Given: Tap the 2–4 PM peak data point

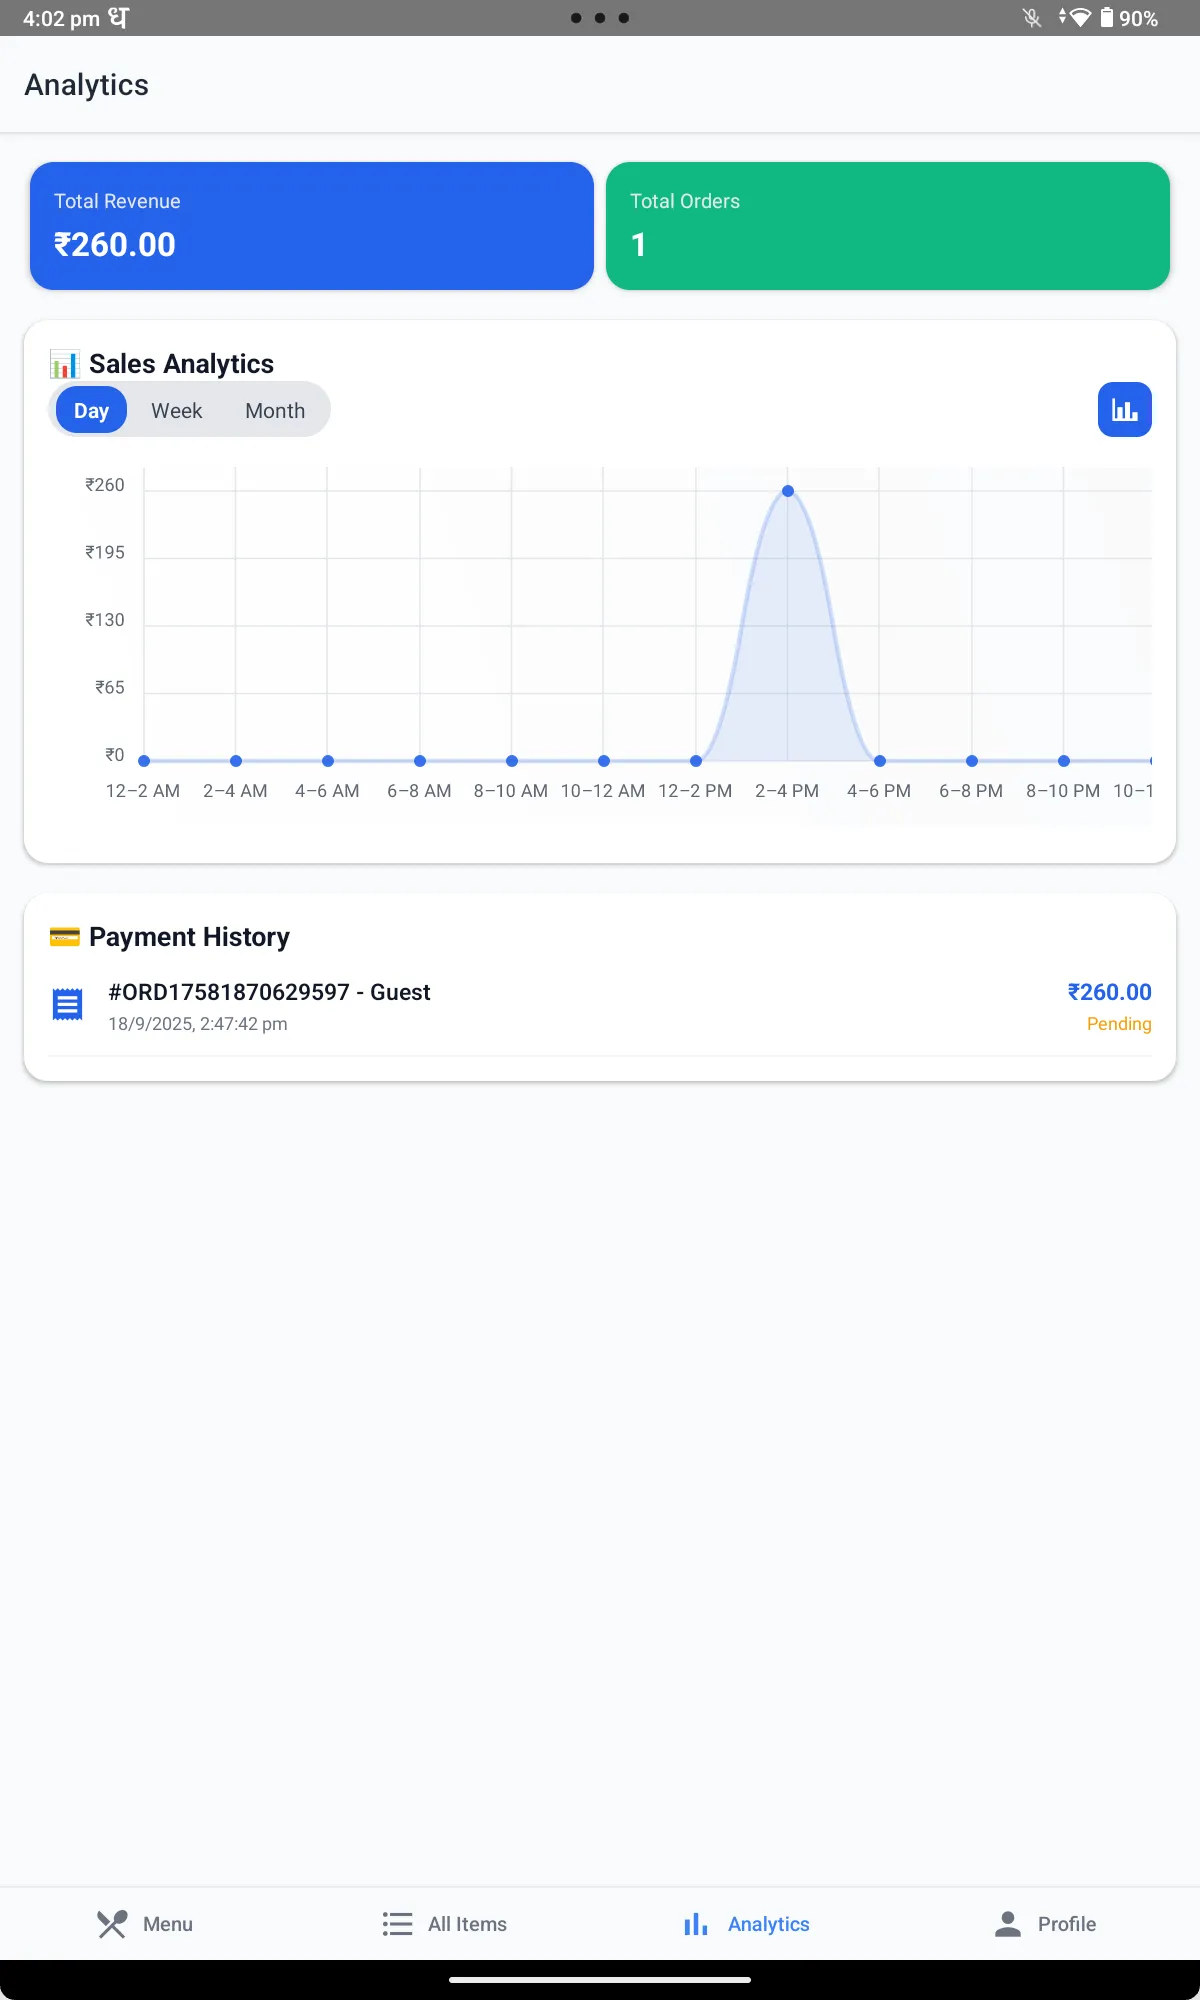Looking at the screenshot, I should (788, 491).
